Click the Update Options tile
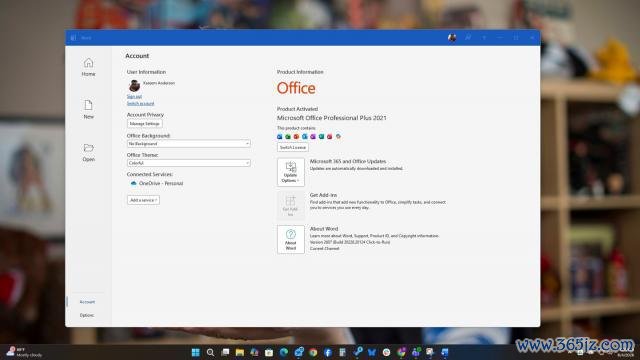This screenshot has height=360, width=640. (291, 172)
